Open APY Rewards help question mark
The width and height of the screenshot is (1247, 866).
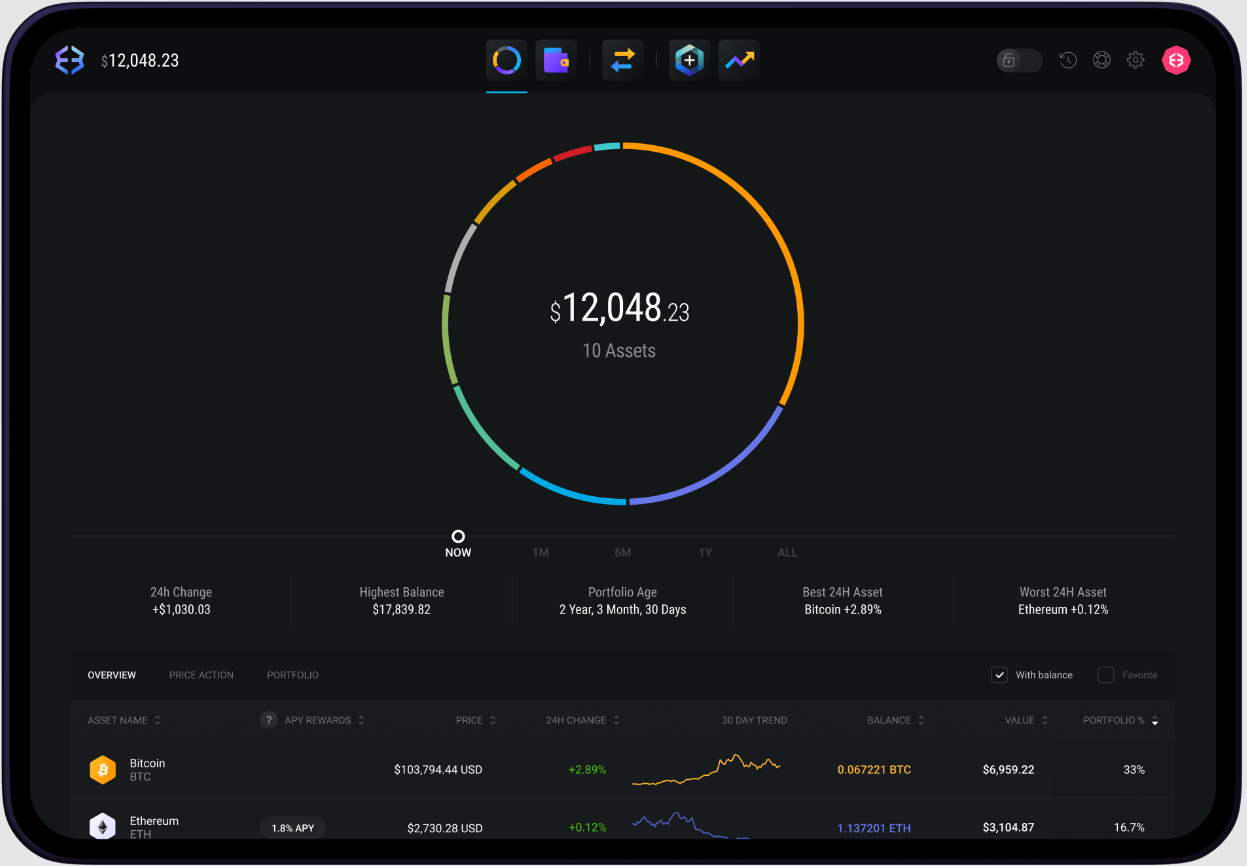click(x=268, y=720)
